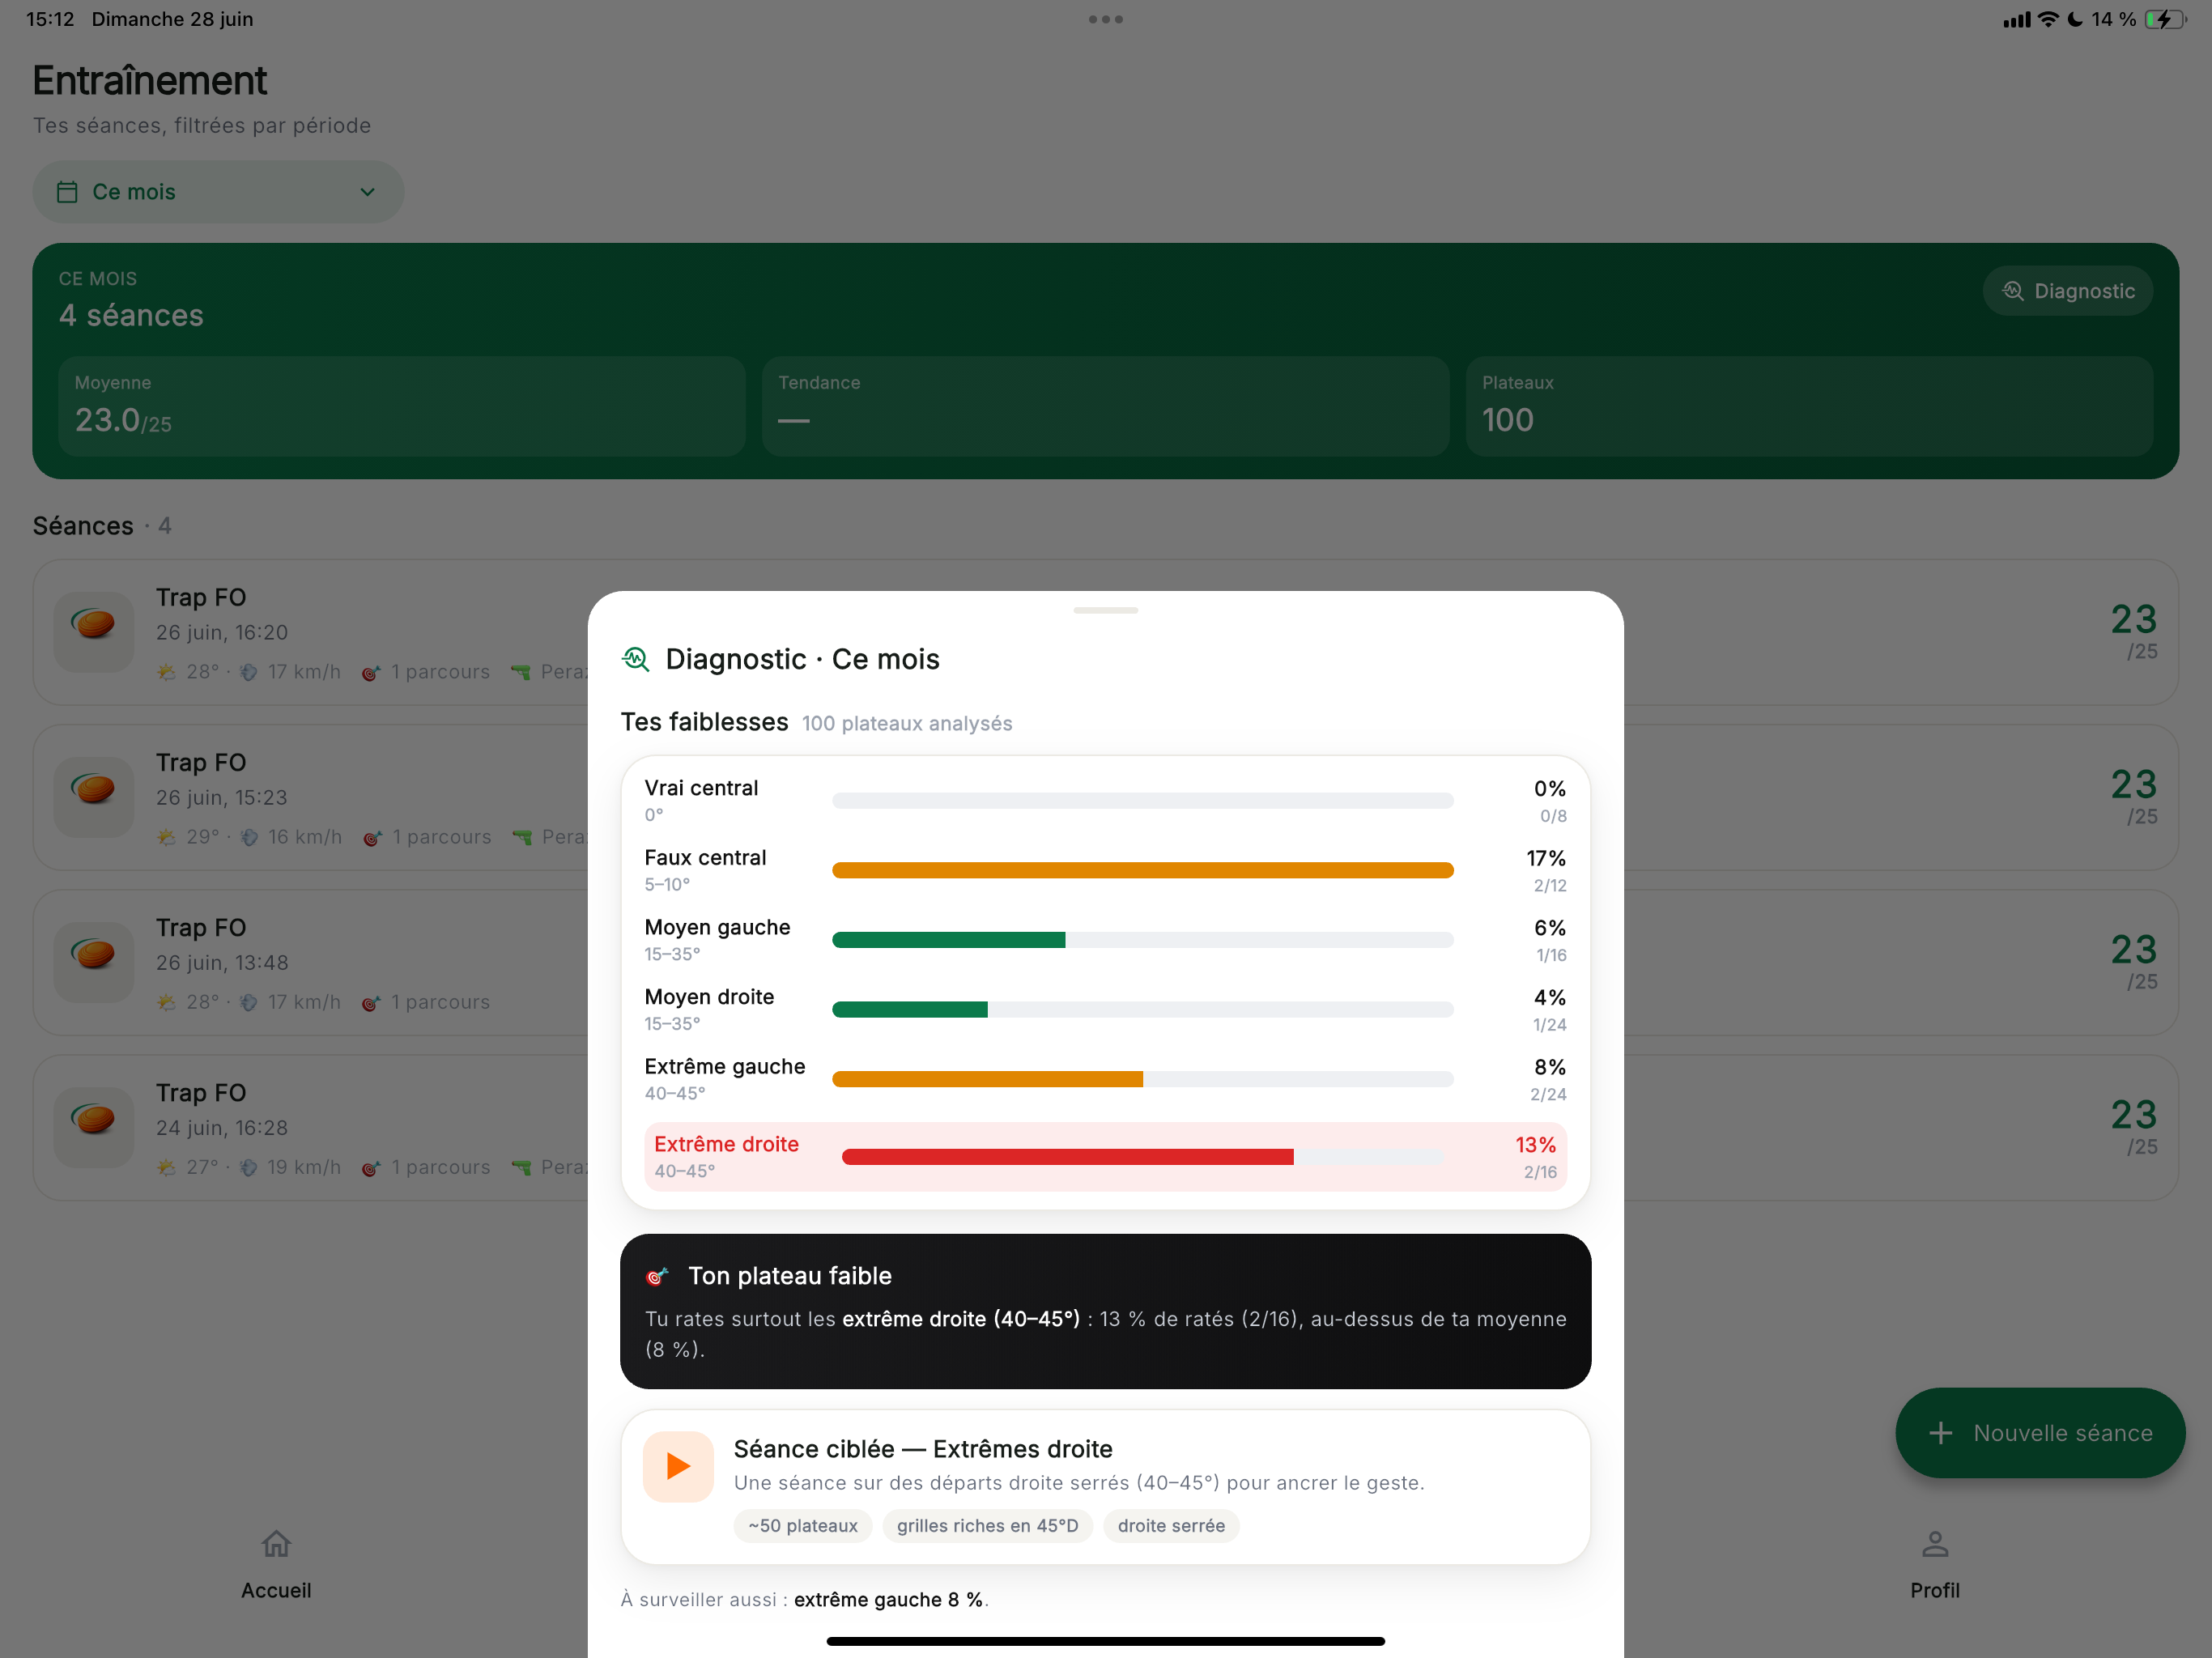The width and height of the screenshot is (2212, 1658).
Task: Select the Plateaux 100 stat tile
Action: (1809, 406)
